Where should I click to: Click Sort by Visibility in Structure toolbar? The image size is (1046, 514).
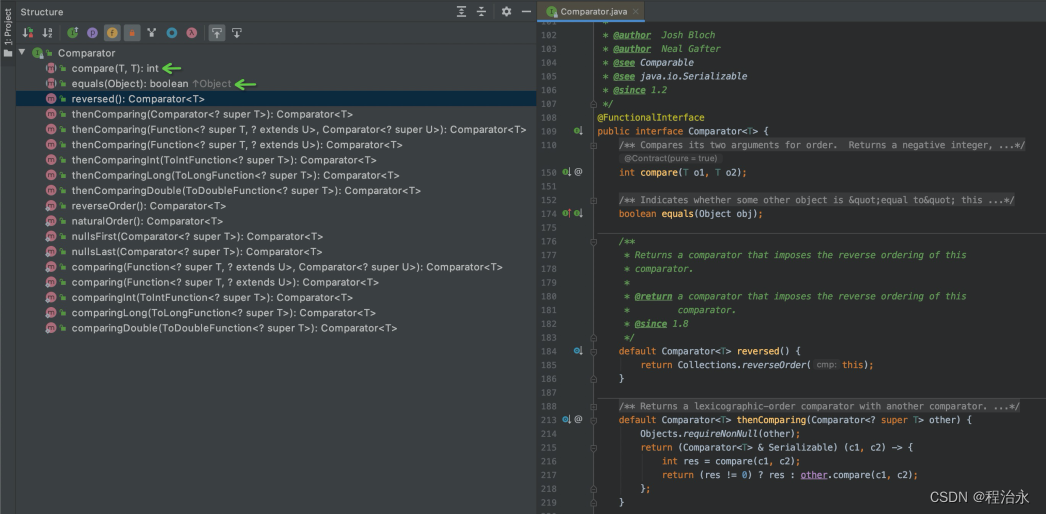(27, 32)
